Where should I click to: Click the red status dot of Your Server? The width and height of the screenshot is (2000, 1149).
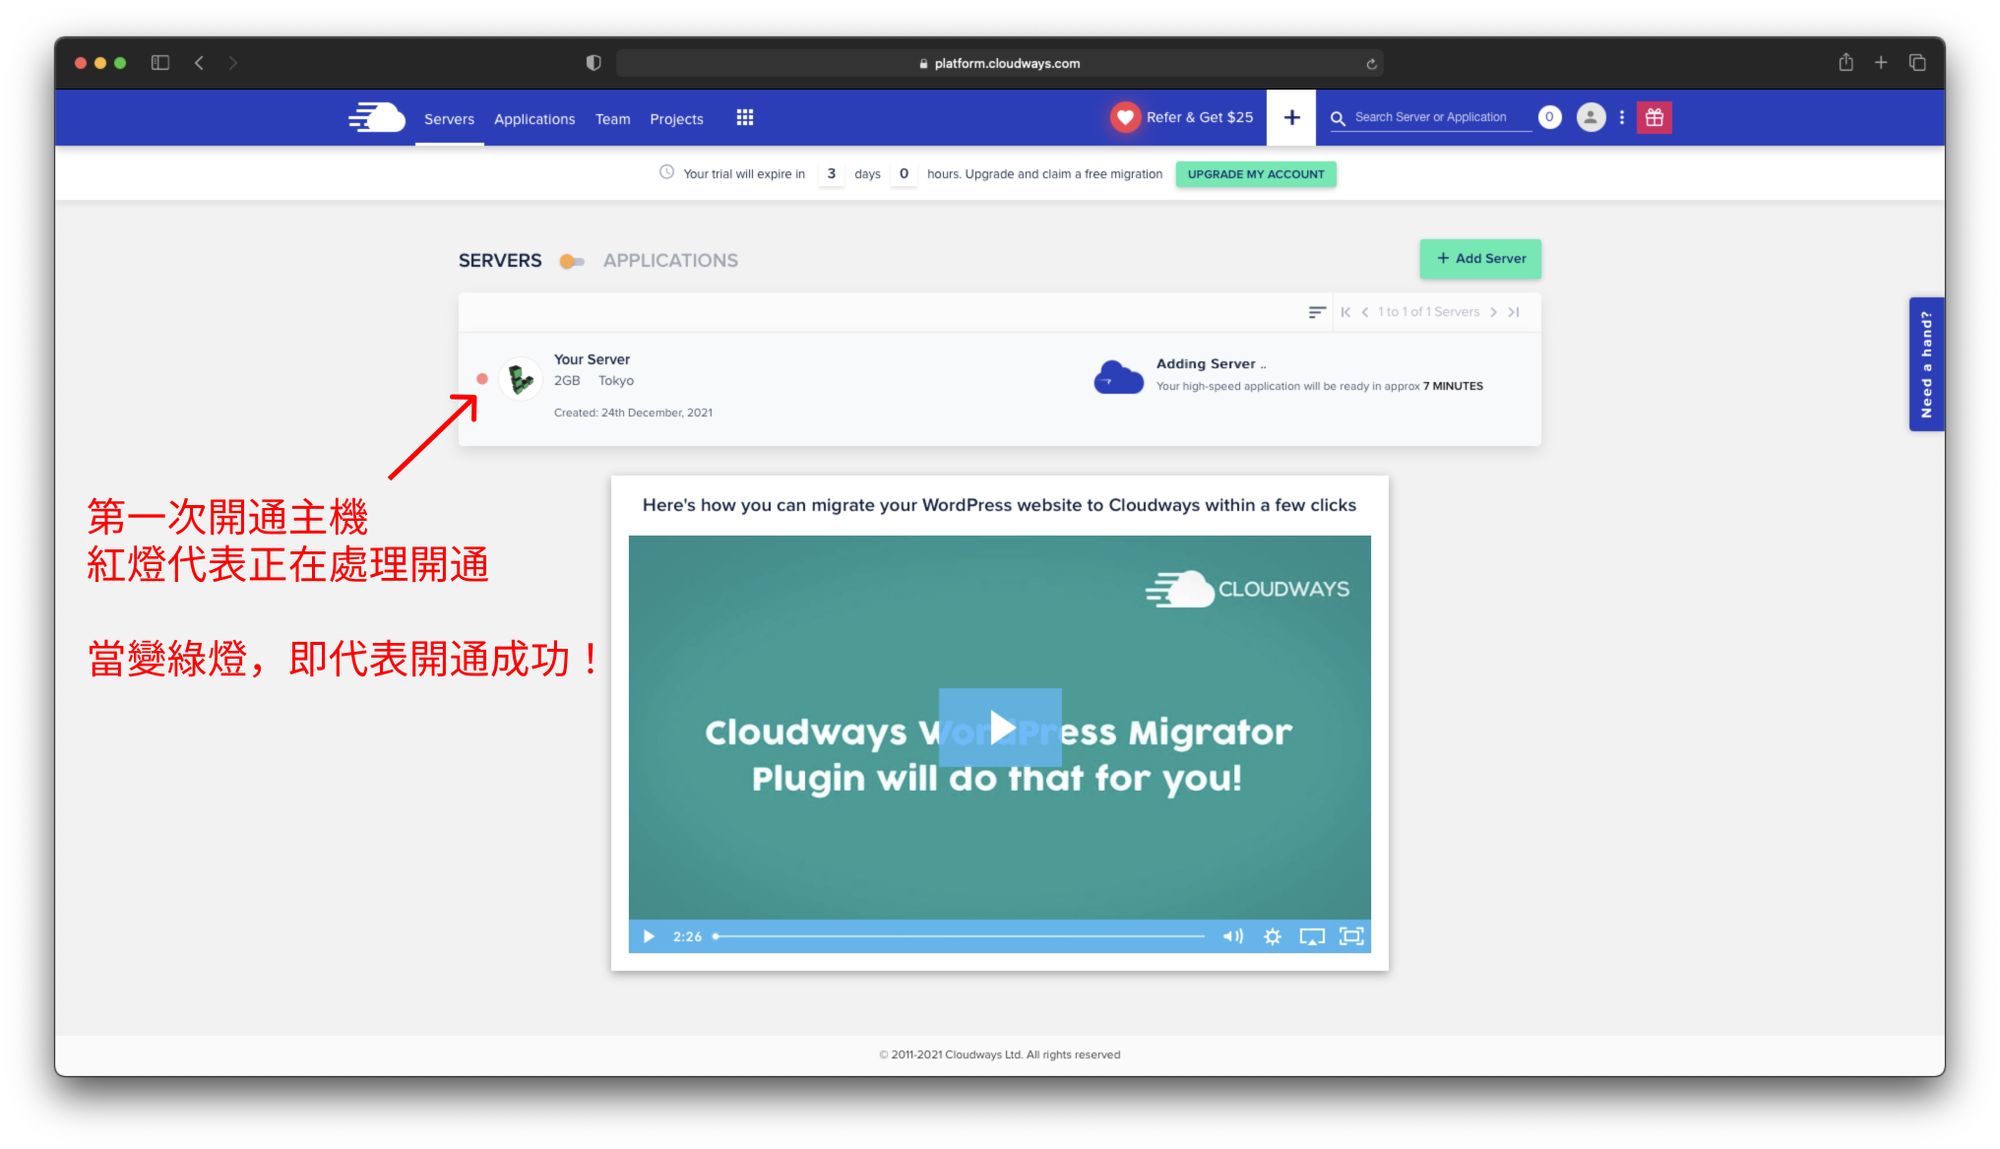click(x=482, y=379)
